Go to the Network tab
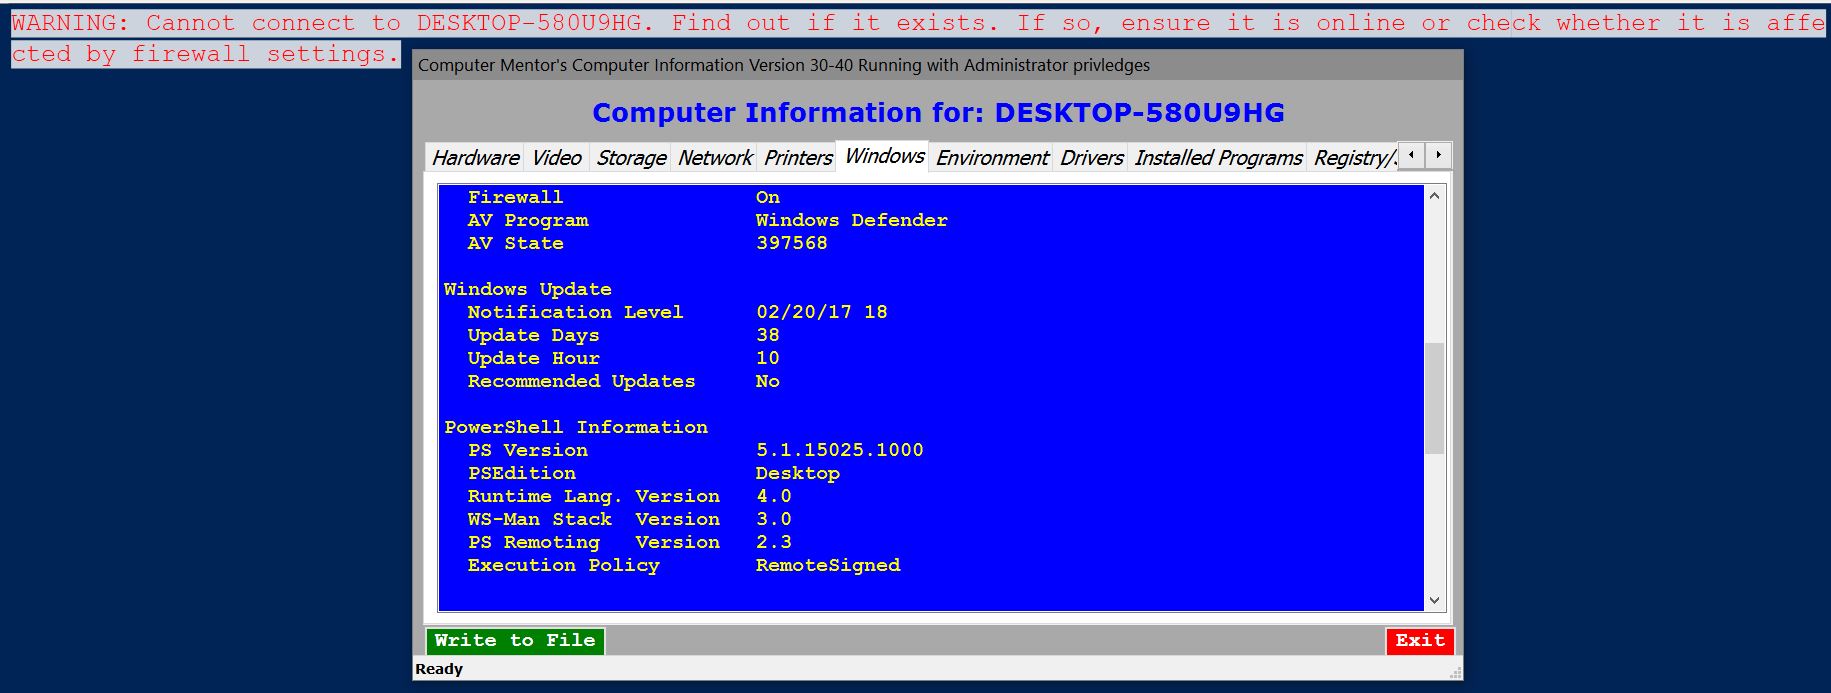 point(714,158)
